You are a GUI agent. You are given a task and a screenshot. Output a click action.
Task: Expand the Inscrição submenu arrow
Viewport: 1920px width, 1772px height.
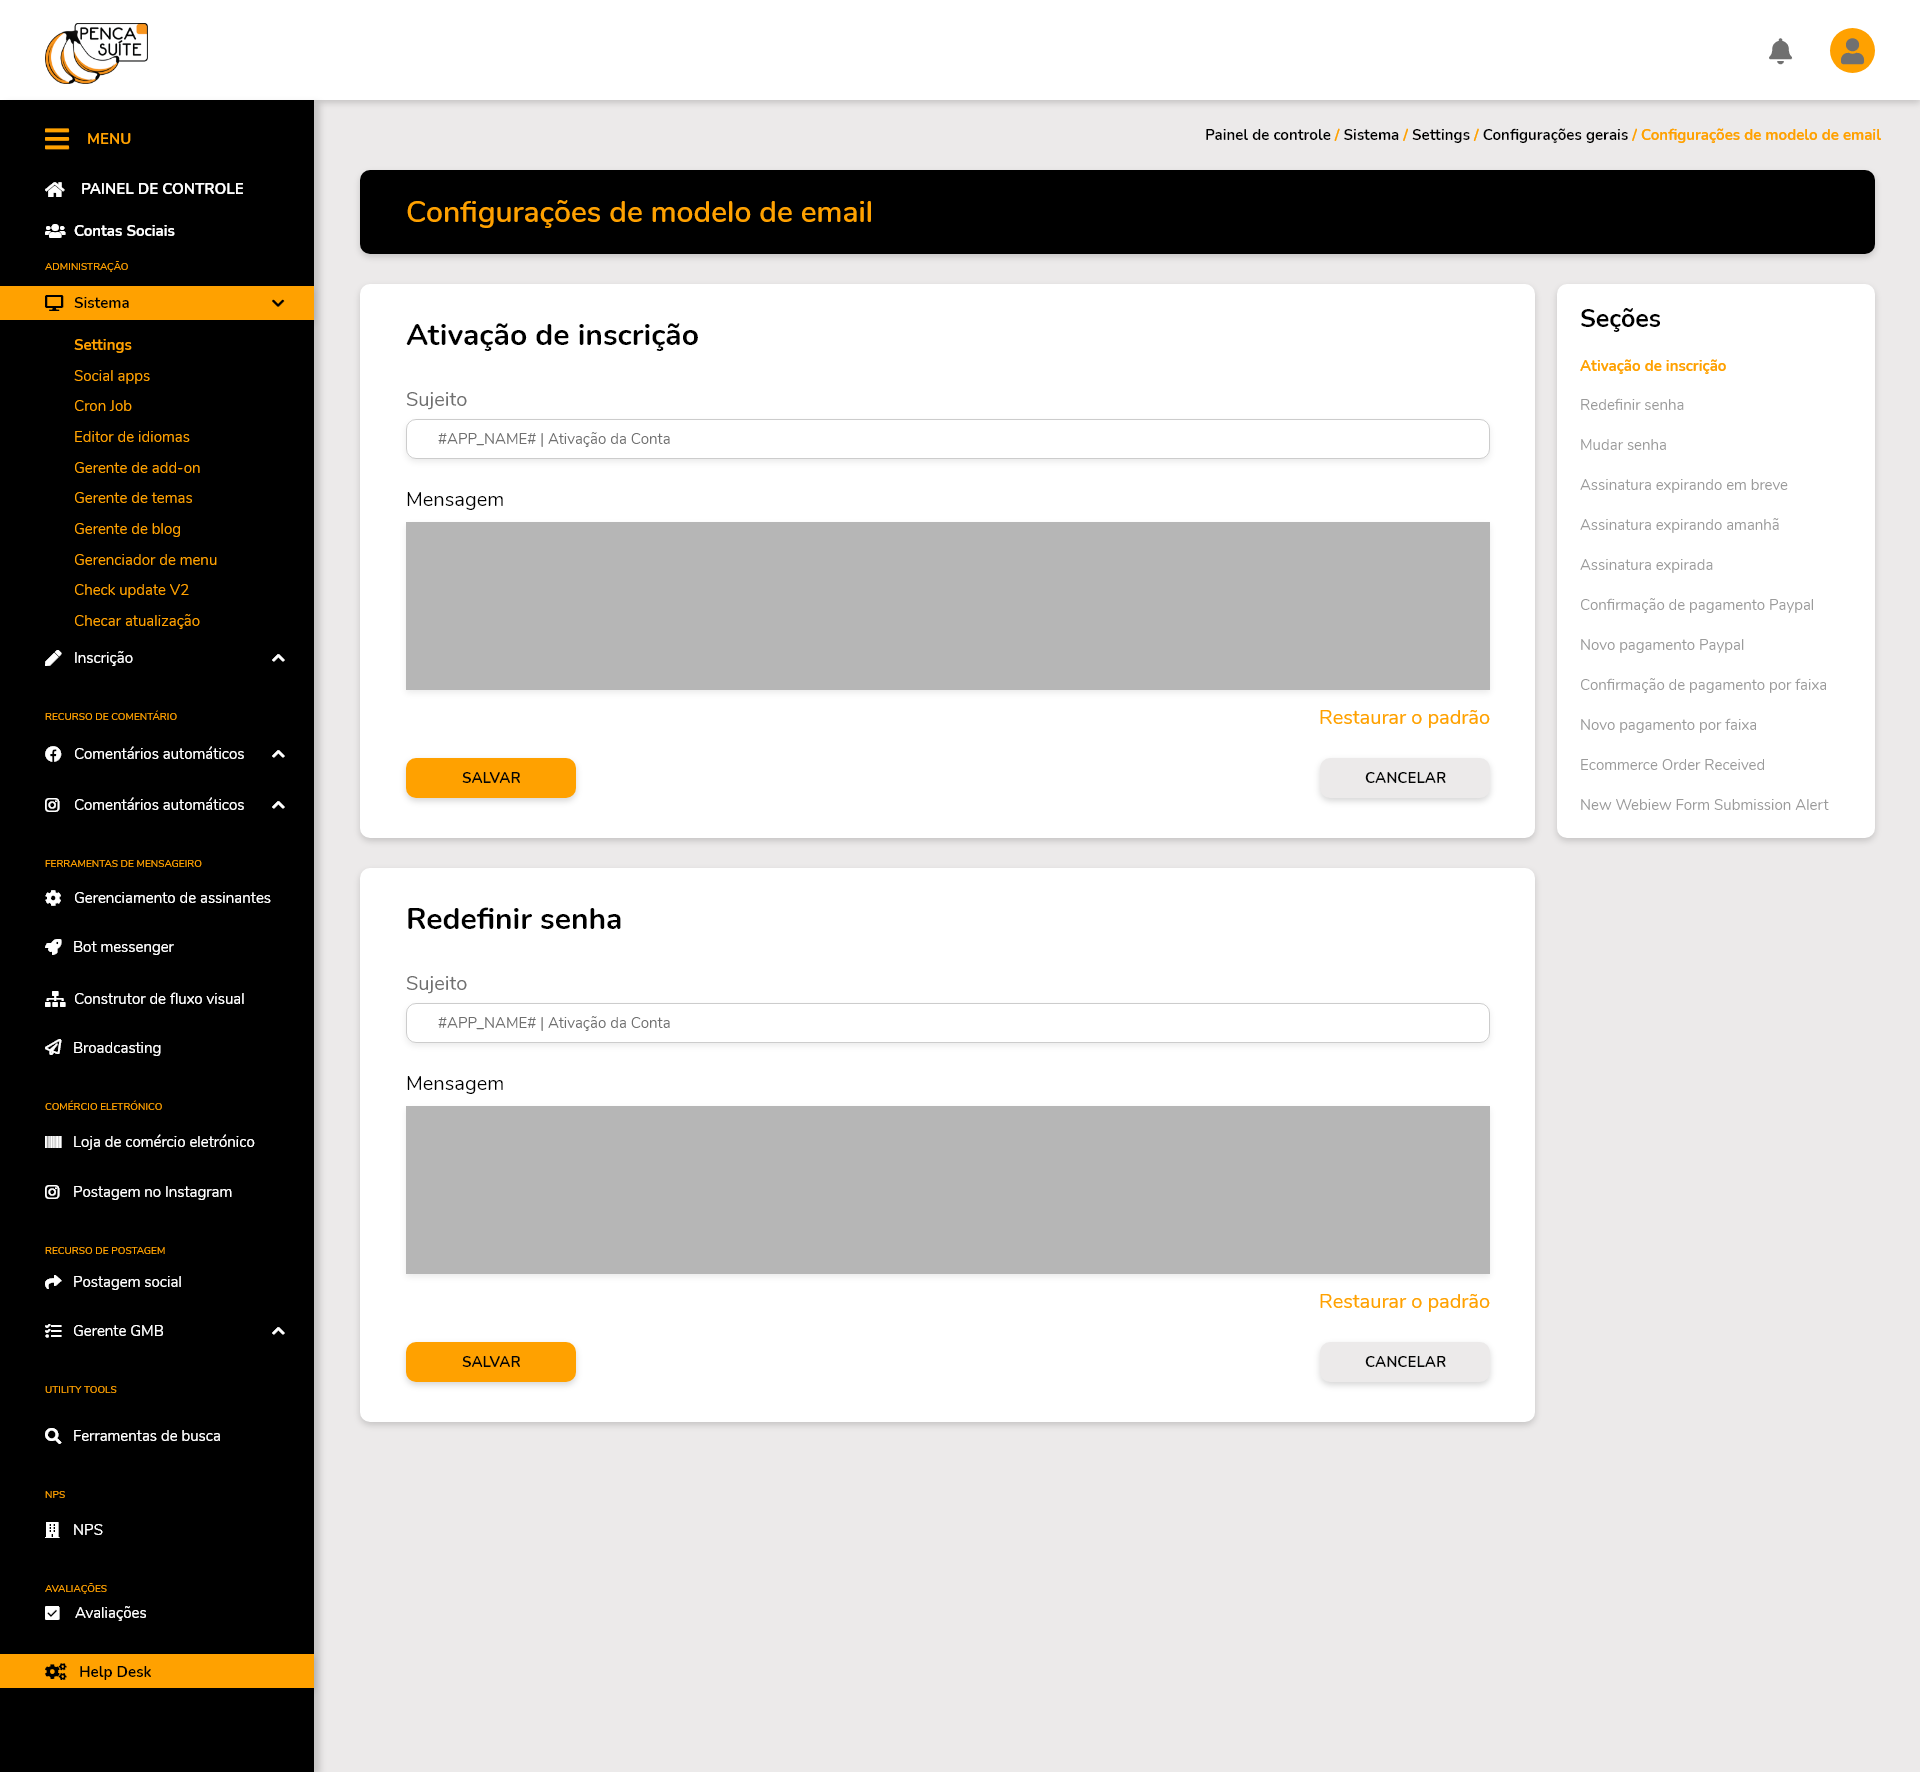click(278, 658)
